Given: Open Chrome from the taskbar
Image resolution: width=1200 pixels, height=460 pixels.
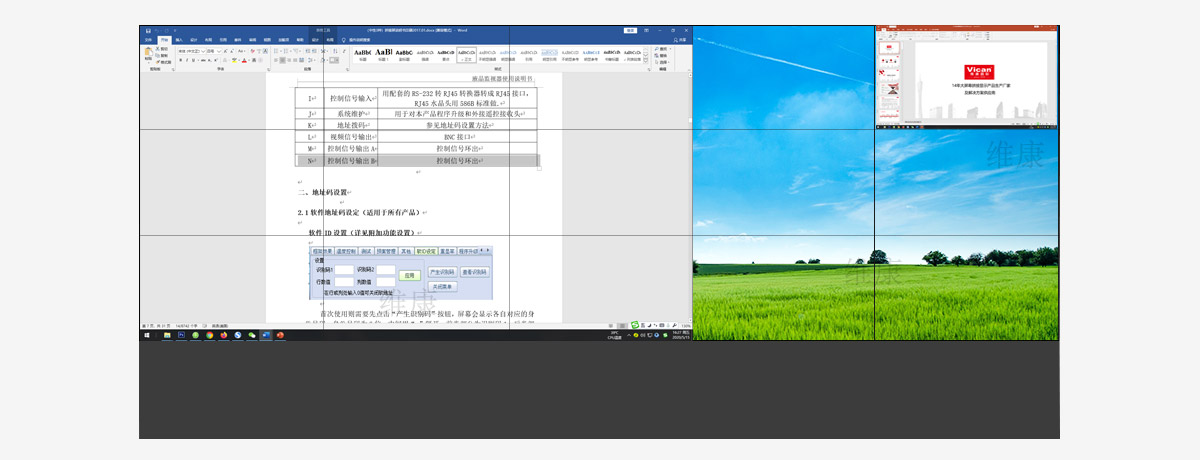Looking at the screenshot, I should click(x=209, y=335).
